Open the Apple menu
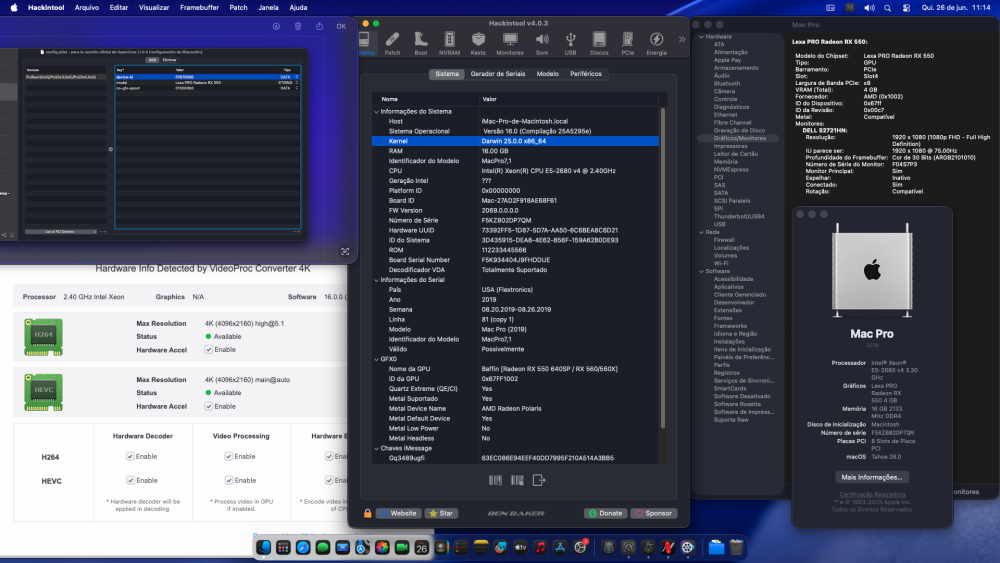Screen dimensions: 1000x563 click(13, 8)
